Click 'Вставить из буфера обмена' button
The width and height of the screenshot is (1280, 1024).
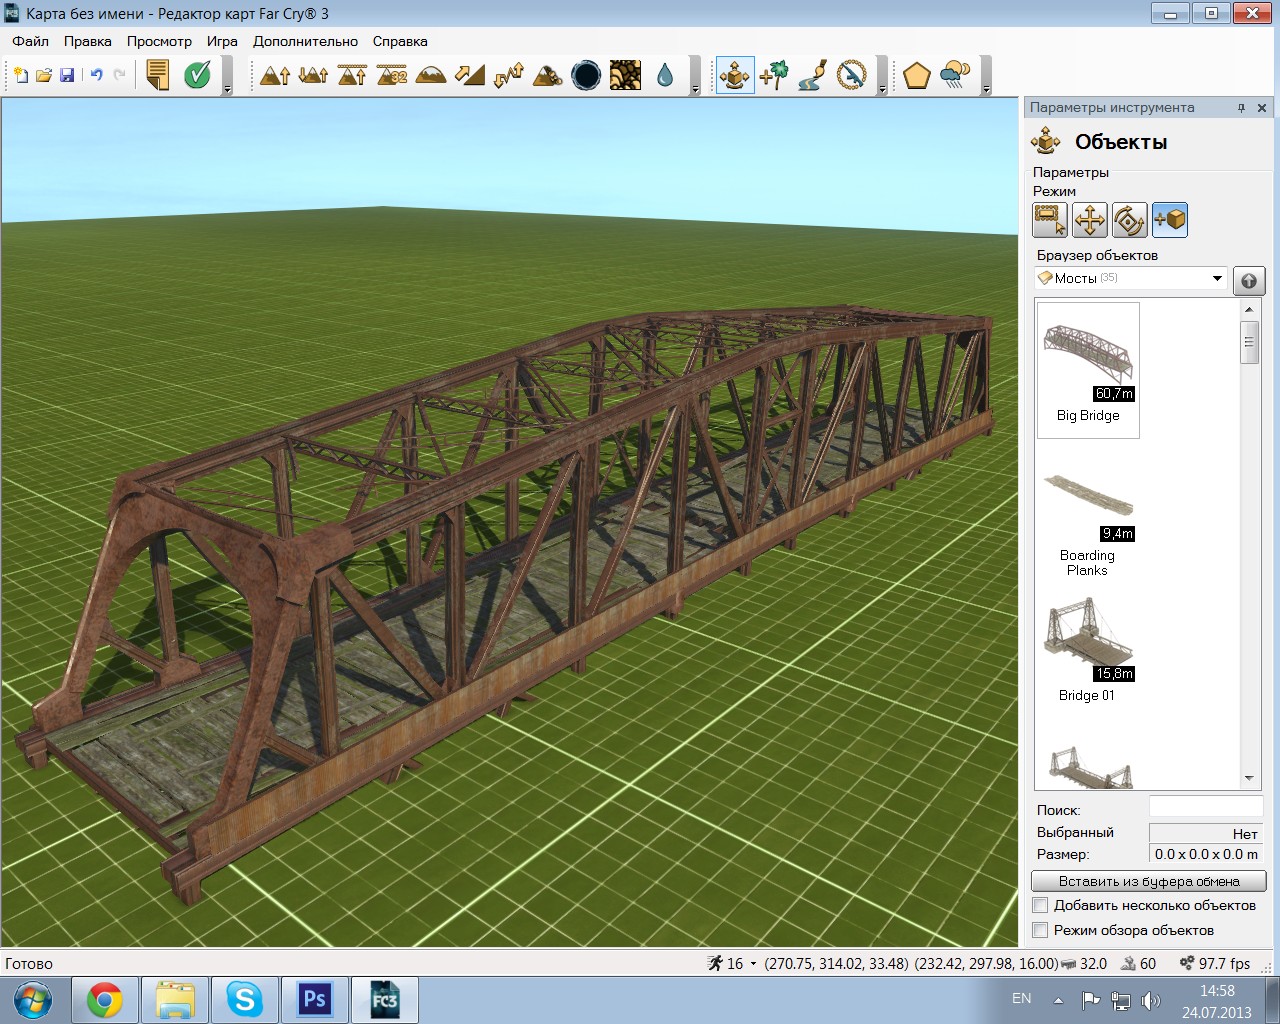click(1148, 881)
